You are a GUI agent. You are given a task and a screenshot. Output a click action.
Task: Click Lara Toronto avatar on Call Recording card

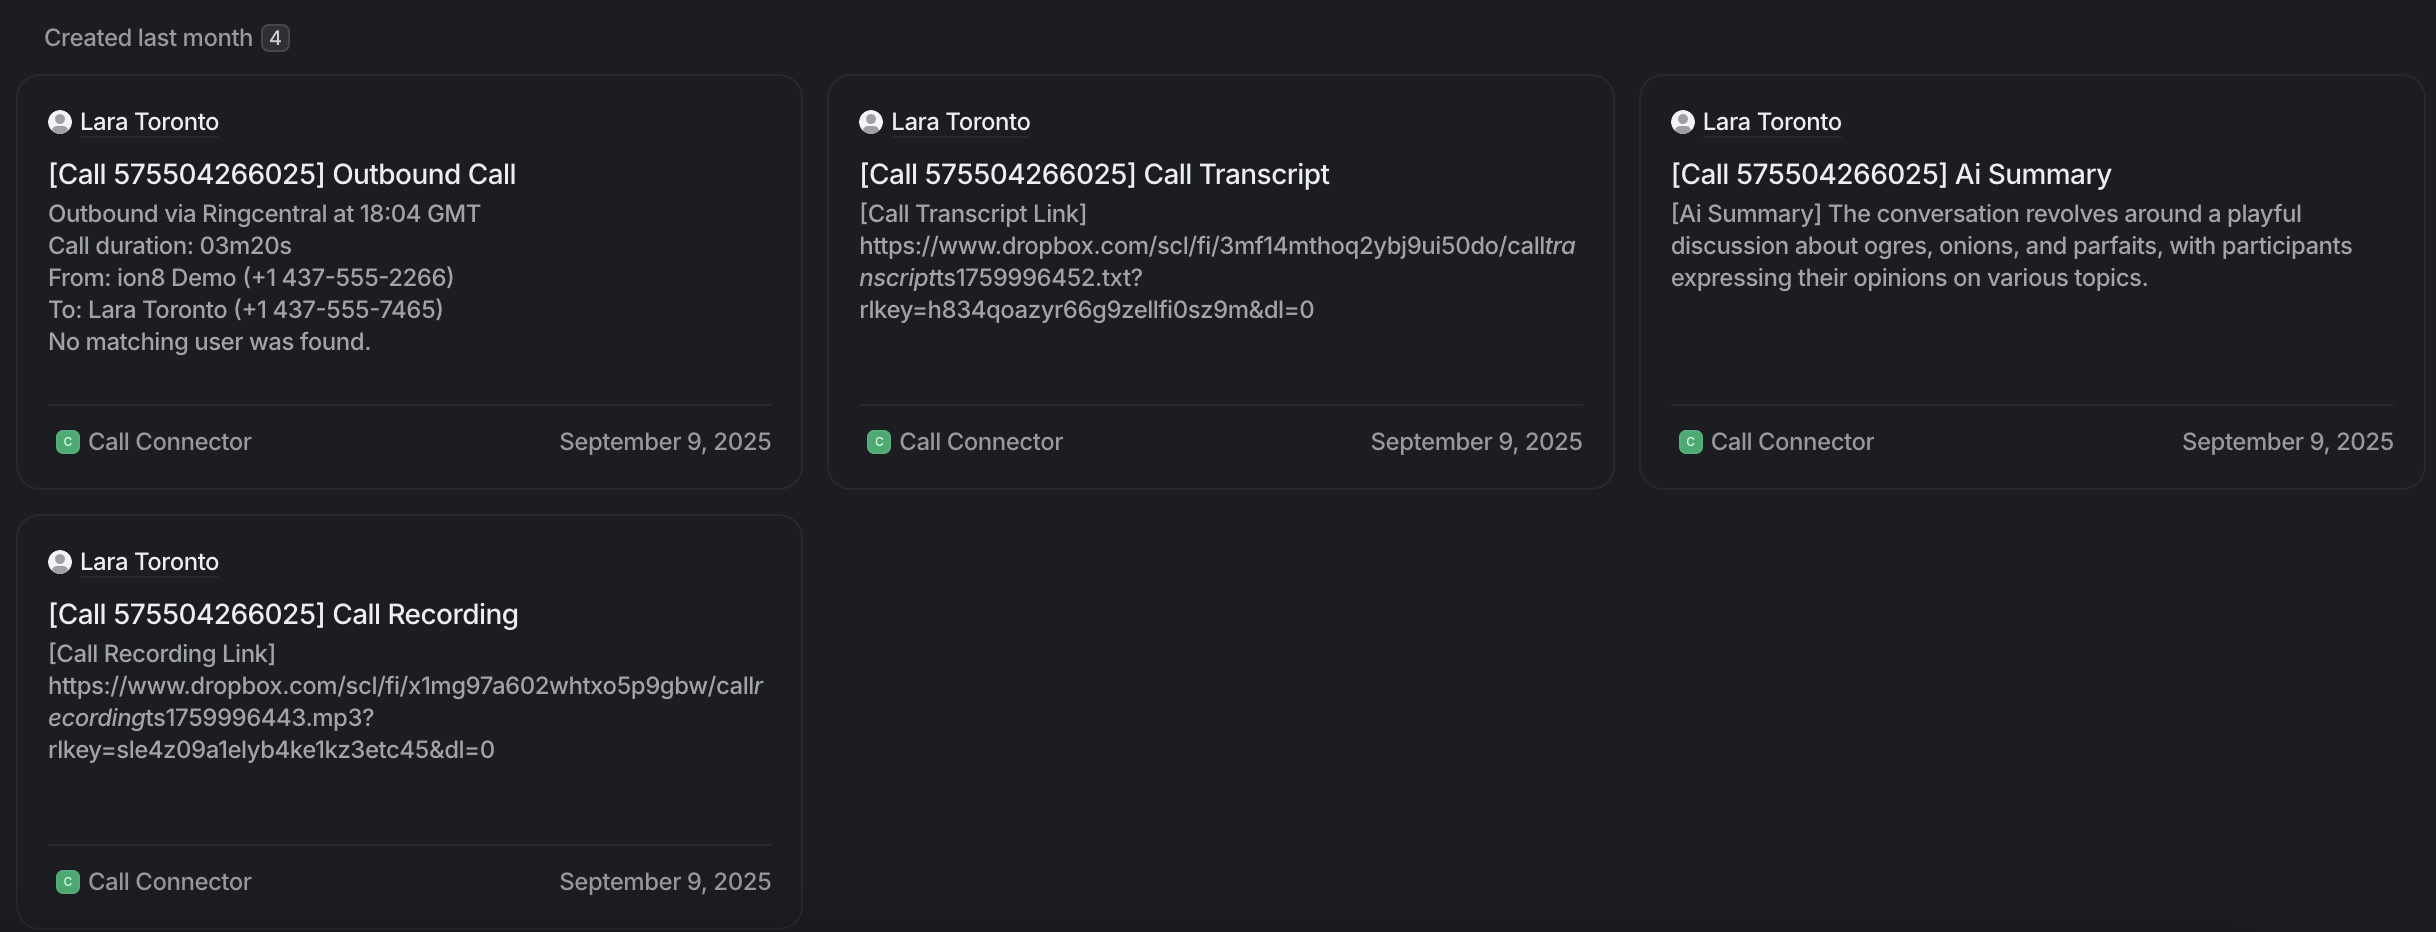60,562
